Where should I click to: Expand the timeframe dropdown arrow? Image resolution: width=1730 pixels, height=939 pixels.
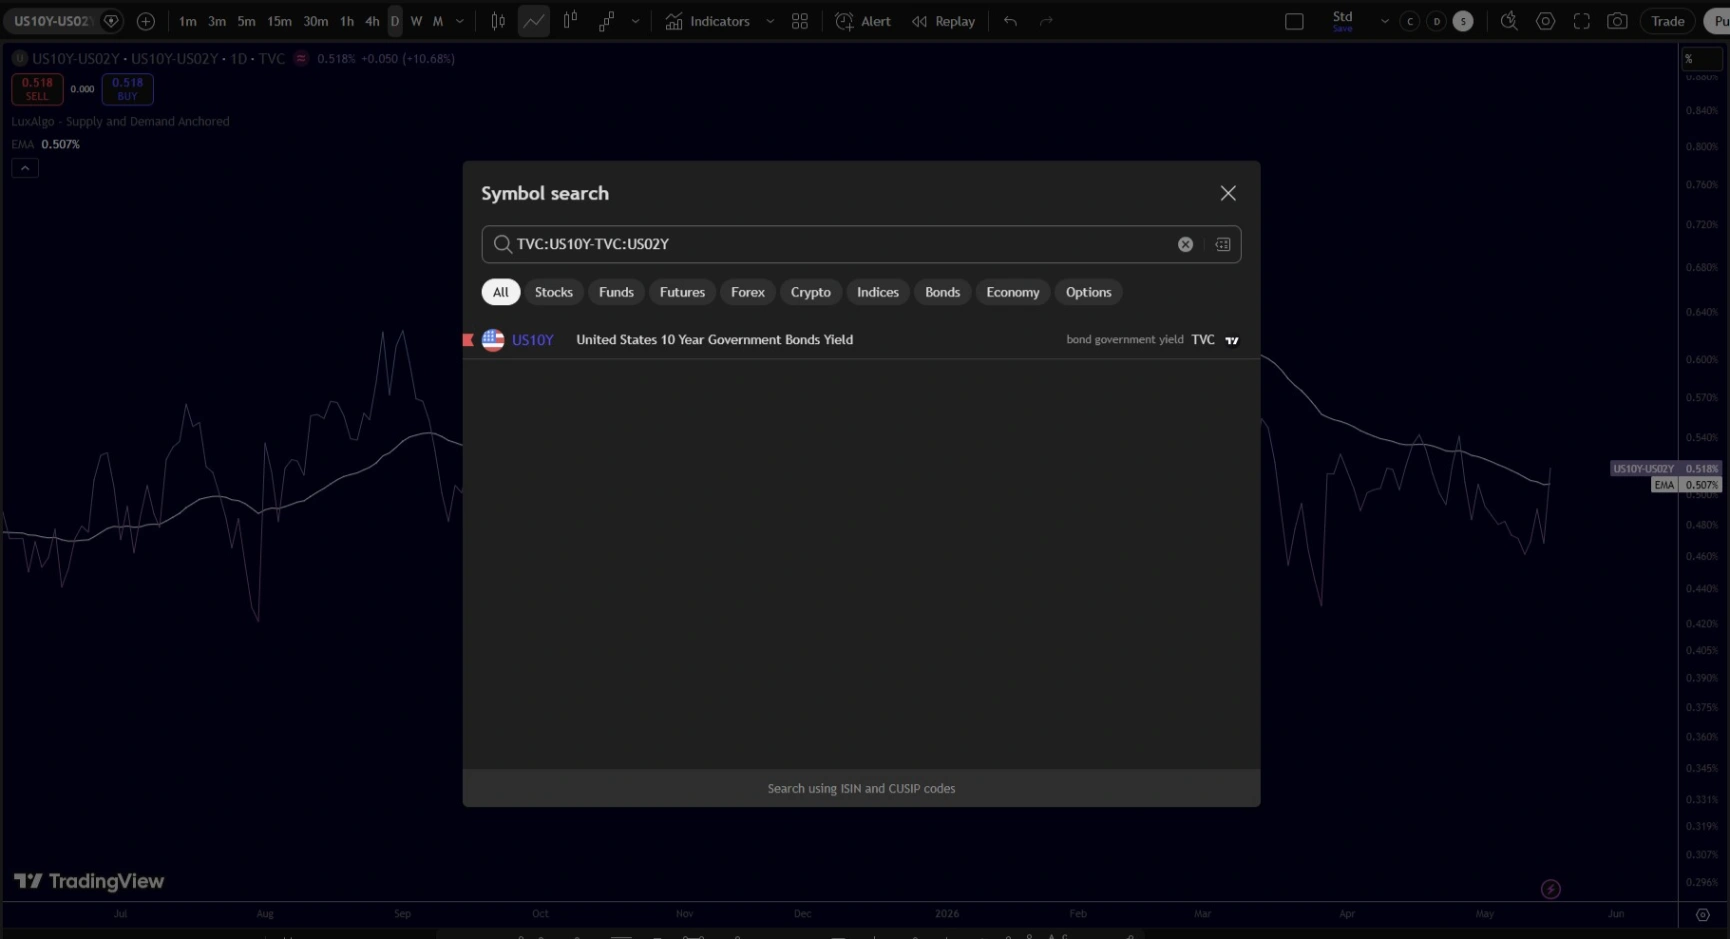coord(460,21)
